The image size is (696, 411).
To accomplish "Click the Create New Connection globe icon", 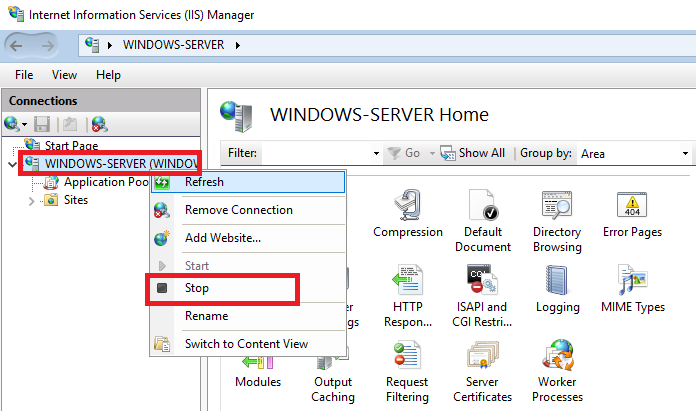I will [11, 124].
